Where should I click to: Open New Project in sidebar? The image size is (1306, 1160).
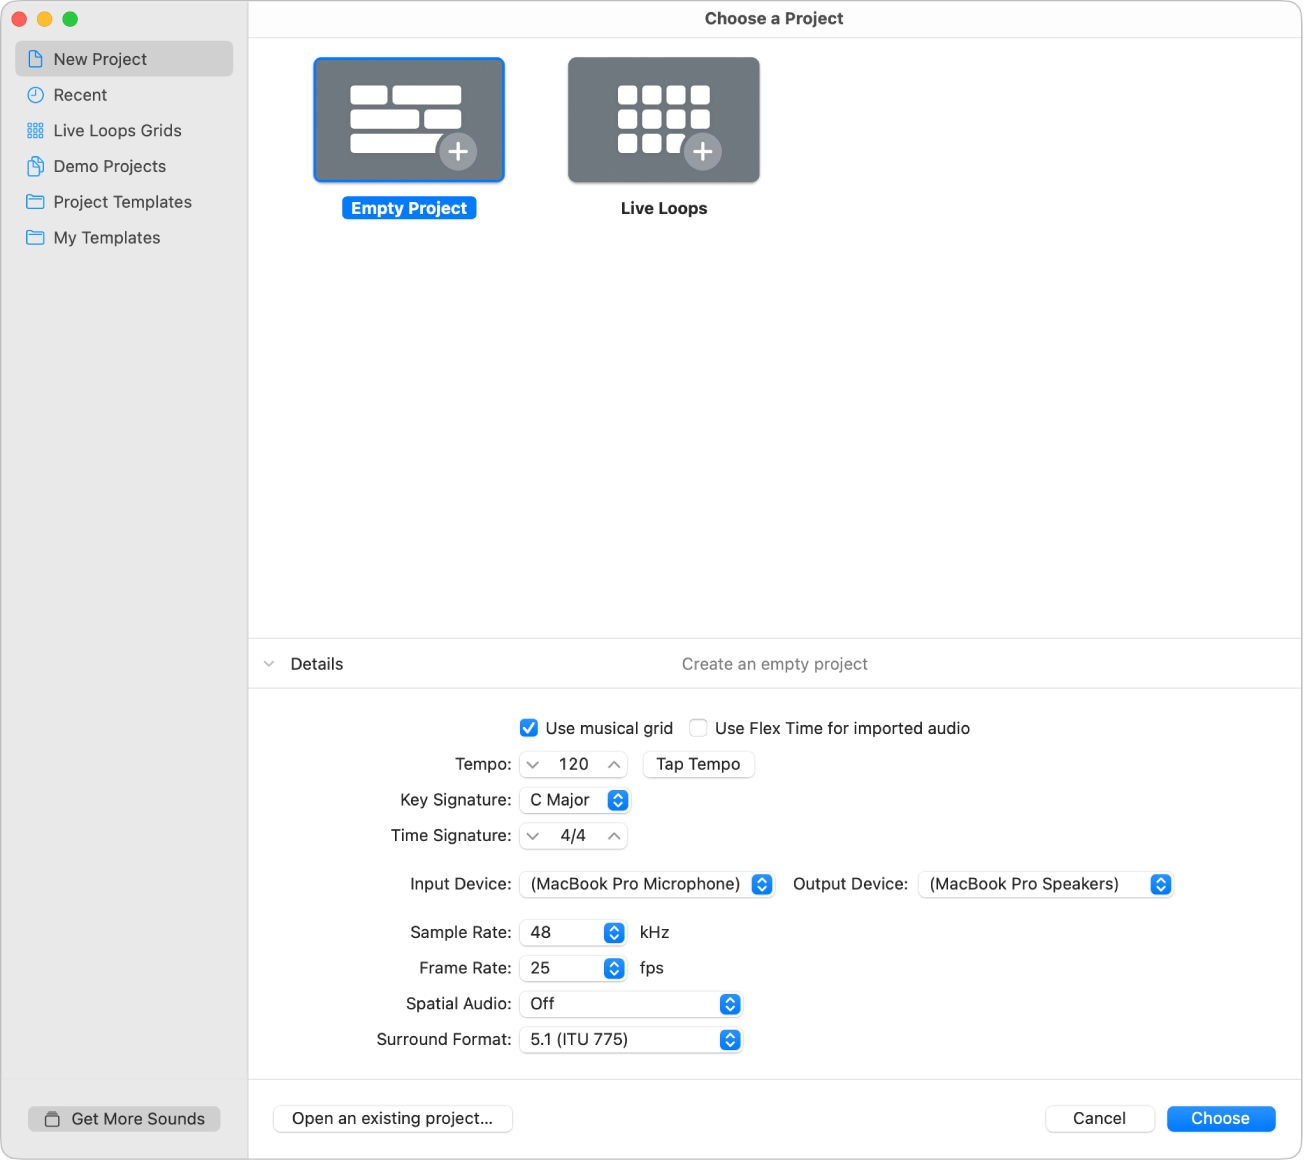coord(124,59)
